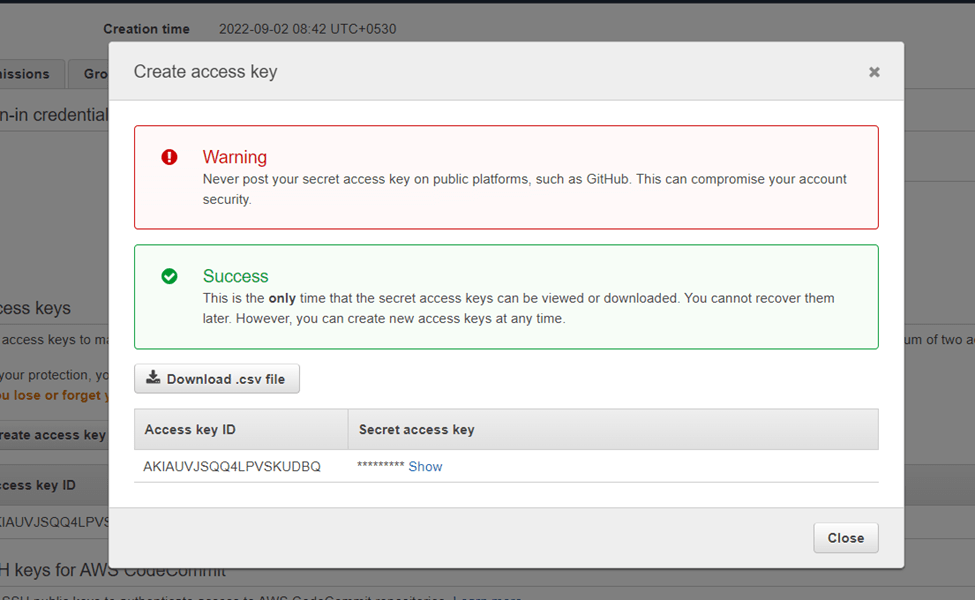Viewport: 975px width, 600px height.
Task: Click the green success checkmark icon
Action: (169, 276)
